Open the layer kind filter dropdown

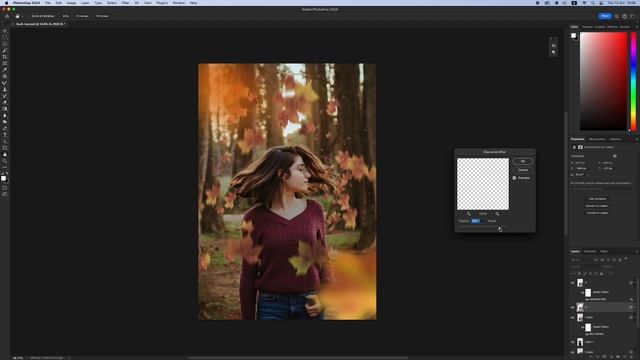point(581,260)
